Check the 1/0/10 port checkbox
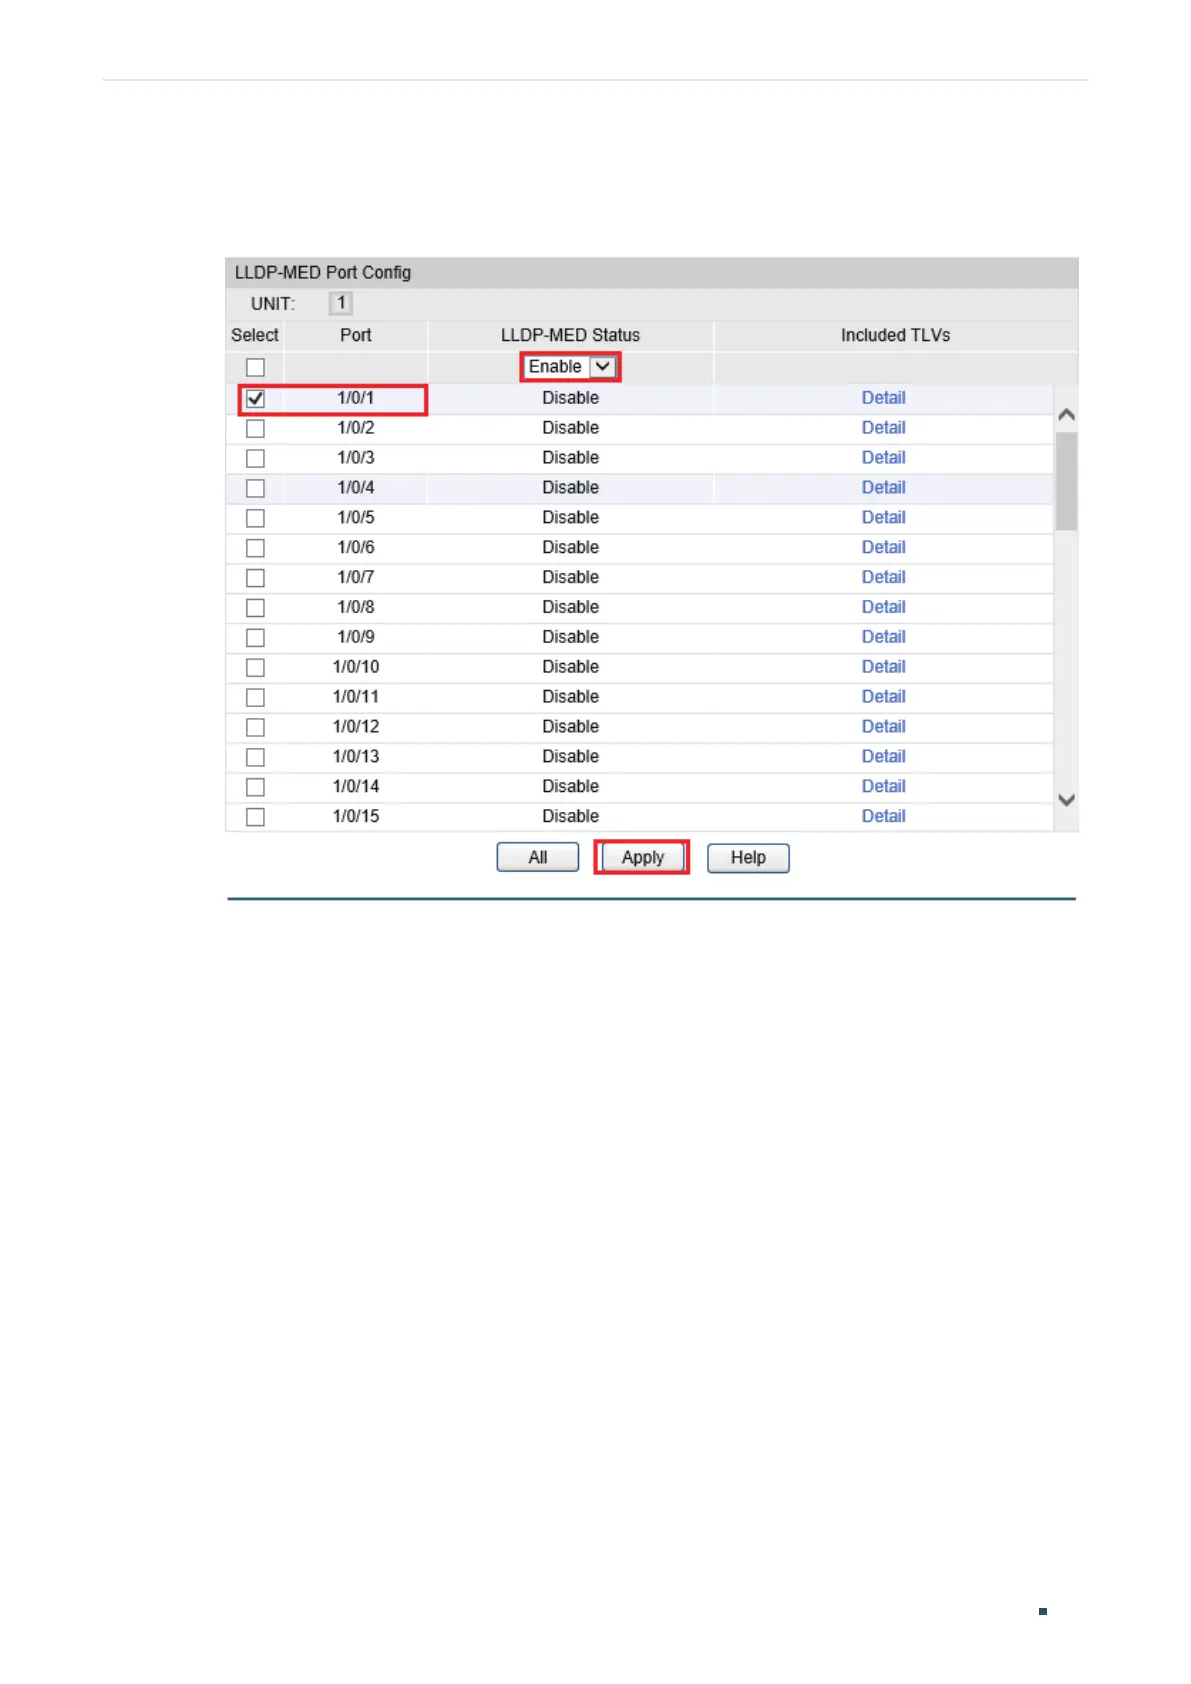 tap(255, 667)
